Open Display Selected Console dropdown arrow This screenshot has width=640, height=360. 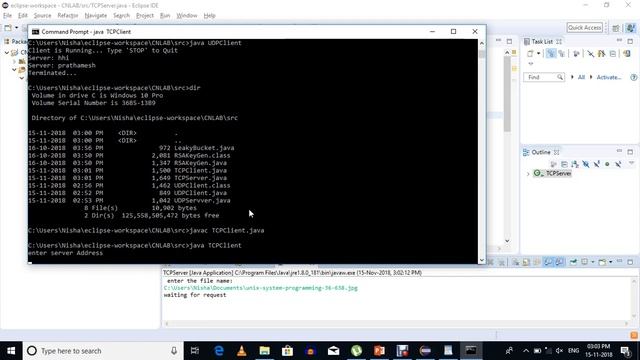pos(593,262)
